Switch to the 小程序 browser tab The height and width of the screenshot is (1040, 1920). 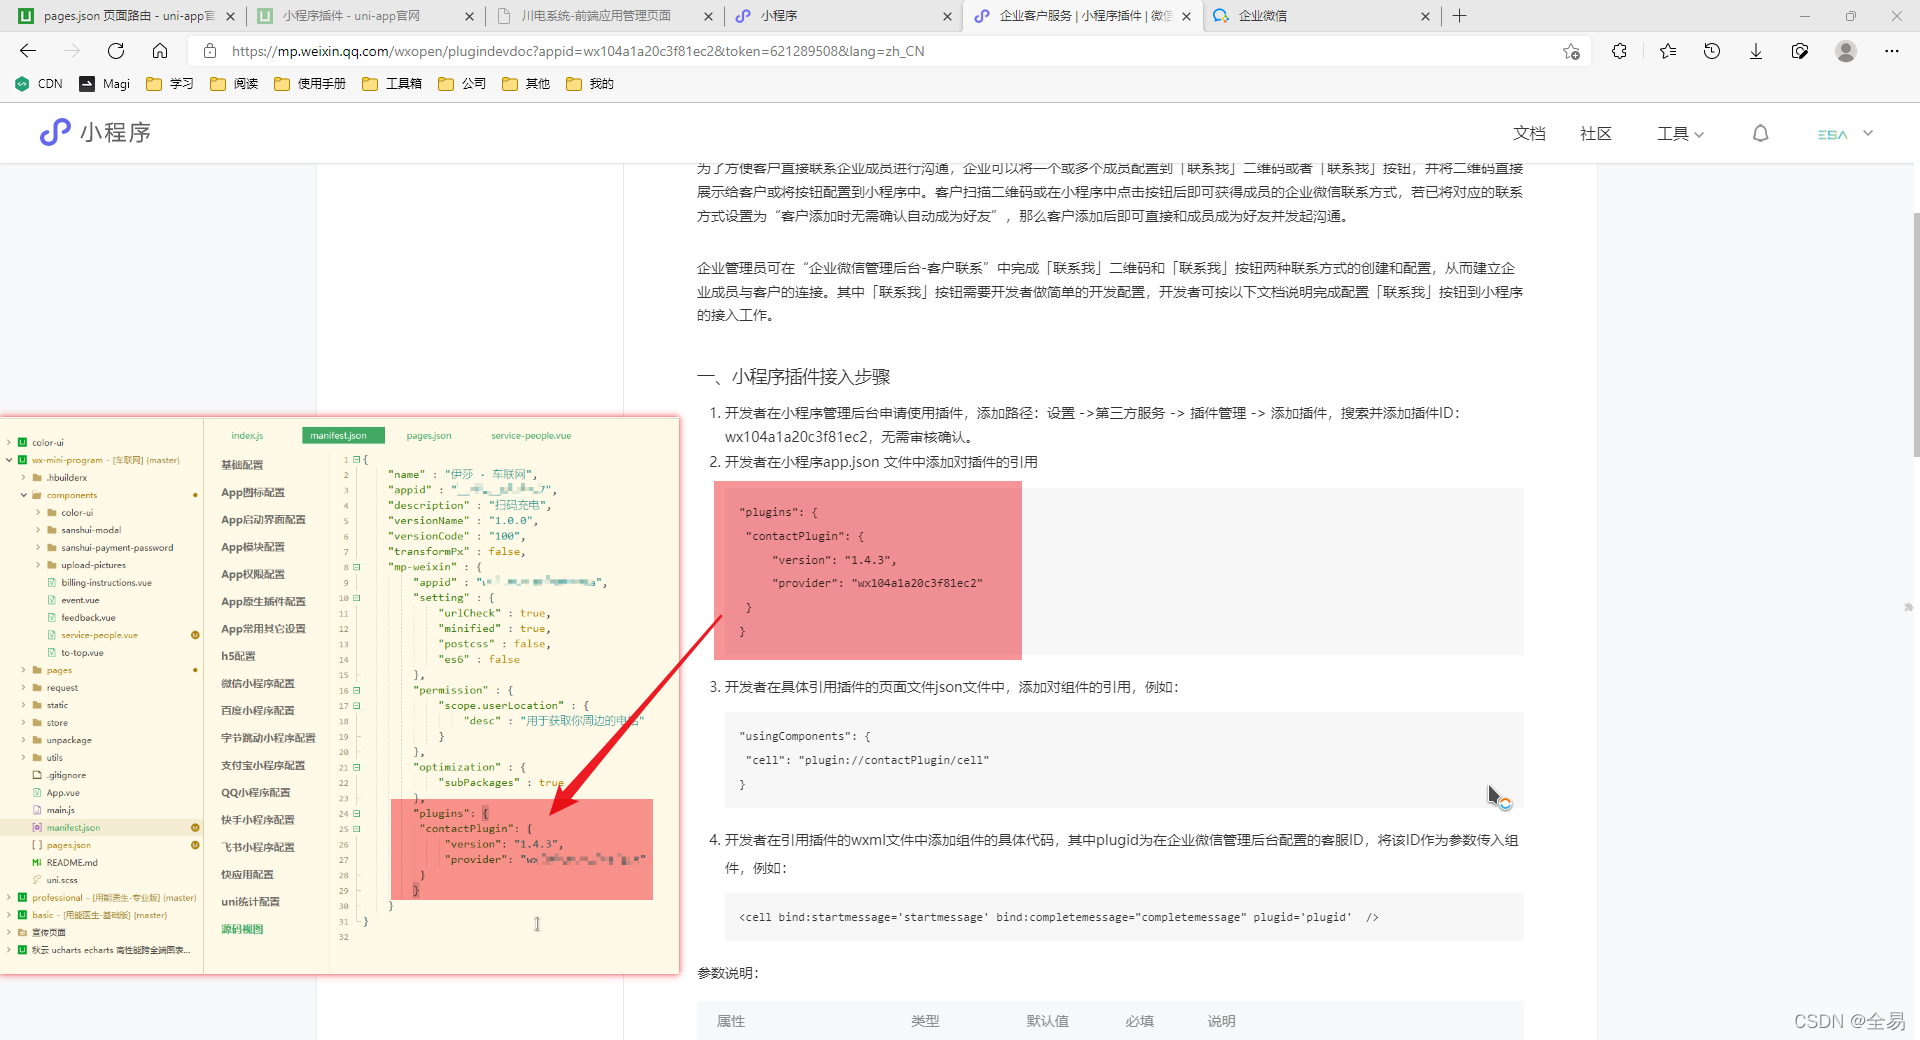pyautogui.click(x=842, y=16)
